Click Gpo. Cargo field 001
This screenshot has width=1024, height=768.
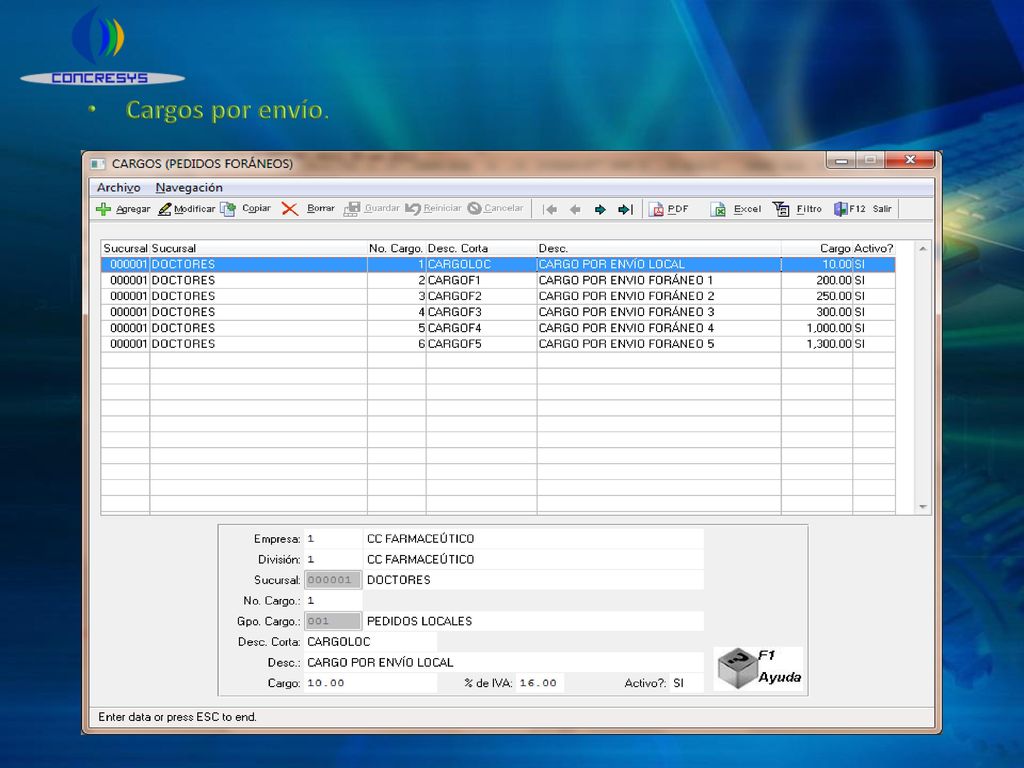coord(332,621)
